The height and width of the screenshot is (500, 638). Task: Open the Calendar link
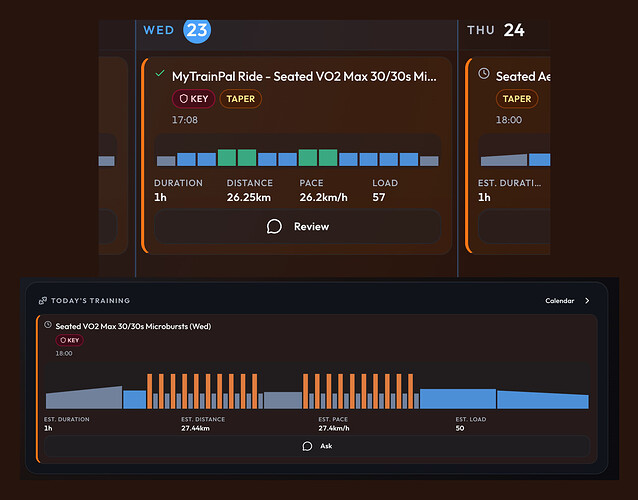[559, 301]
